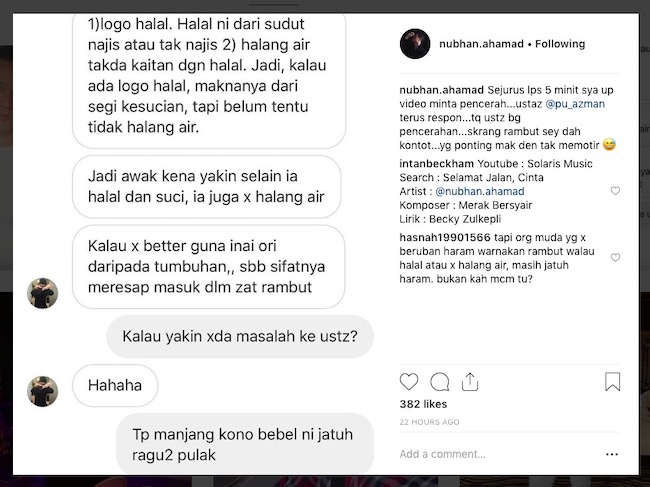Open @nubhan.ahamad mention in comment

coord(480,191)
